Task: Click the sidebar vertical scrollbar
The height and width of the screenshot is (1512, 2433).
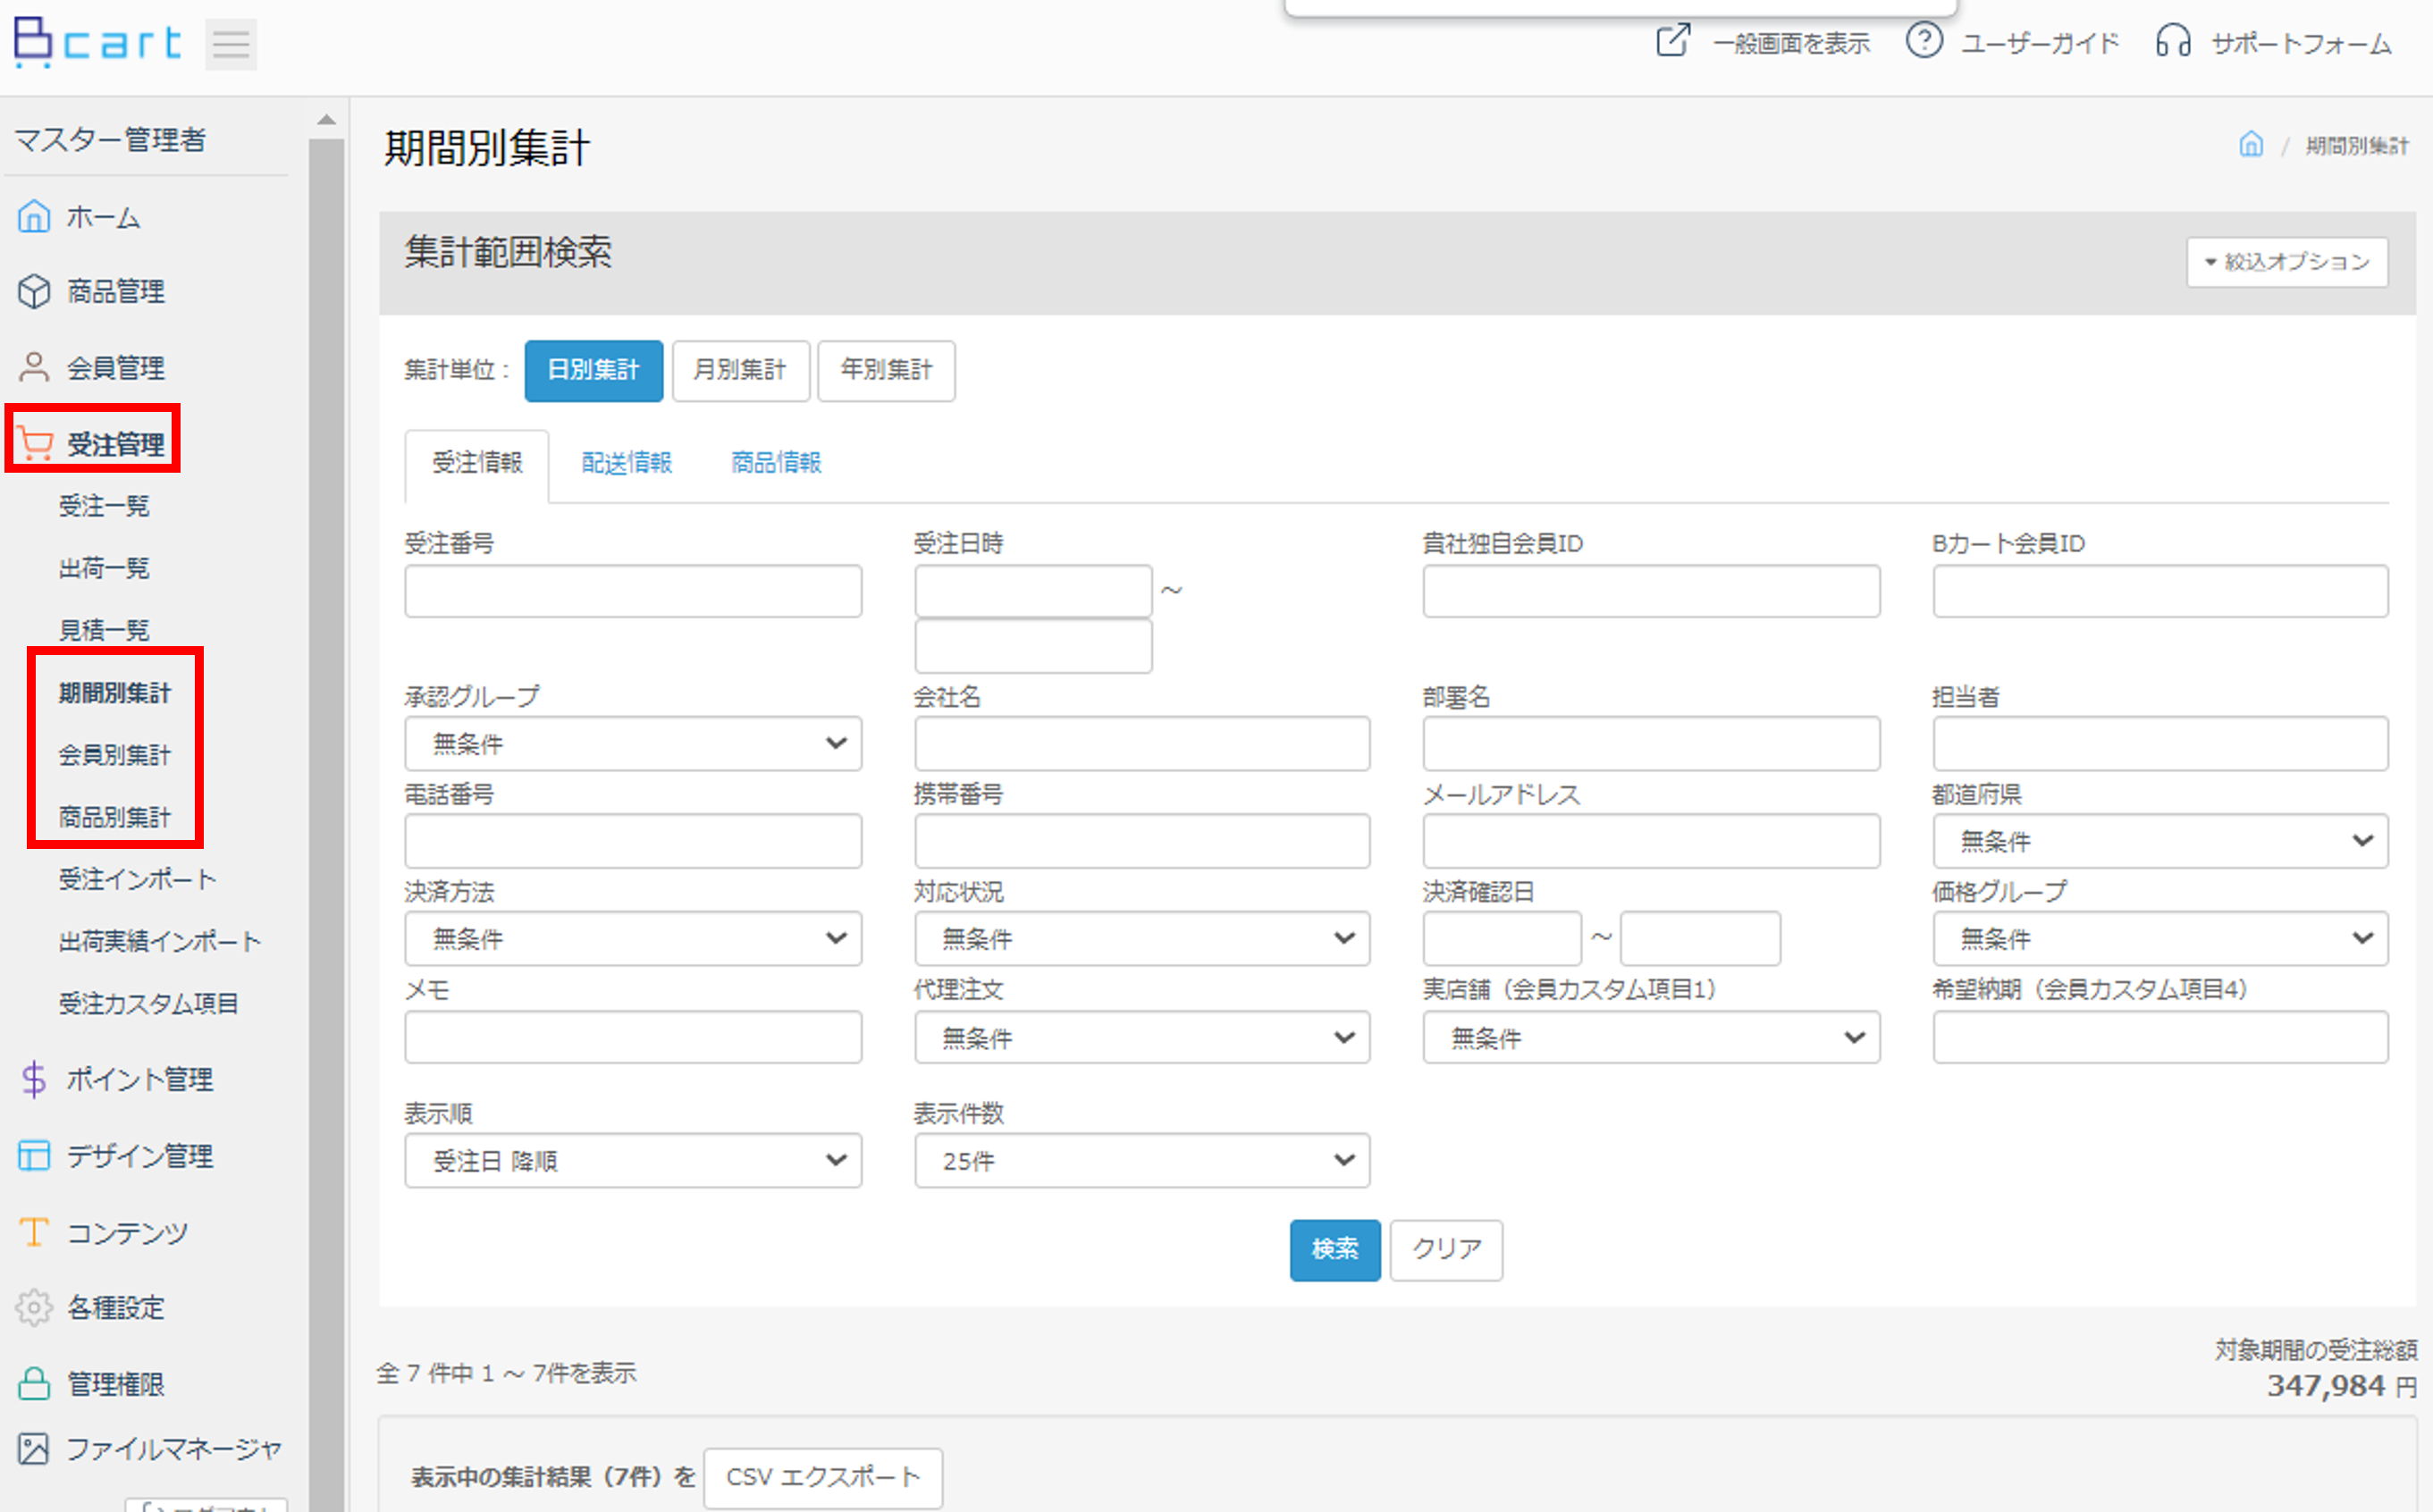Action: (x=326, y=824)
